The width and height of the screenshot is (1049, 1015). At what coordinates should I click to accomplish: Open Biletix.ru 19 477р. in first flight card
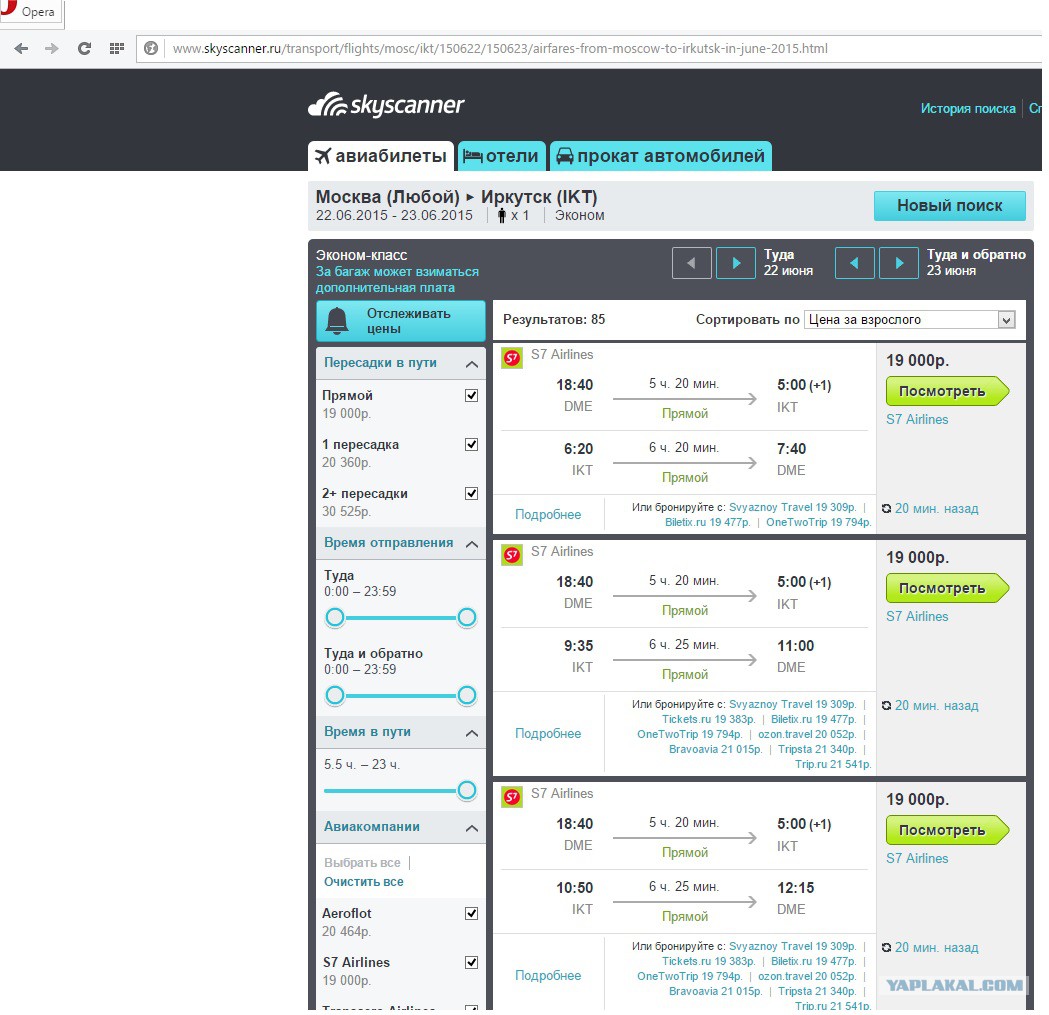[x=708, y=522]
